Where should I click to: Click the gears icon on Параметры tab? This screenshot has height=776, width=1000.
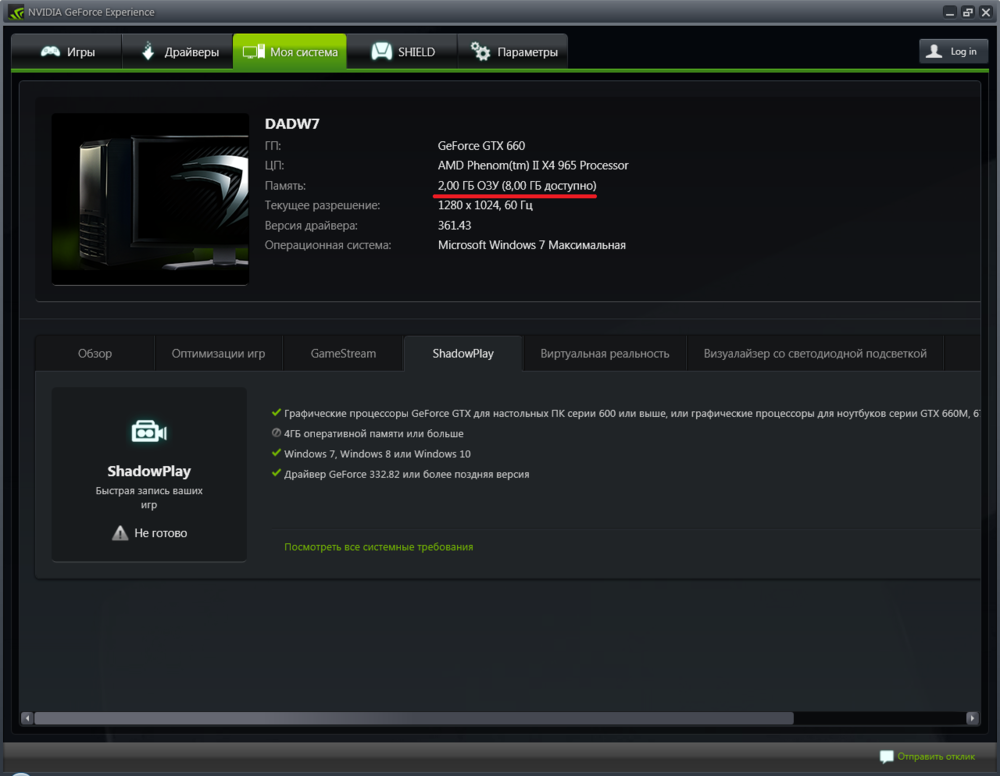(x=480, y=52)
